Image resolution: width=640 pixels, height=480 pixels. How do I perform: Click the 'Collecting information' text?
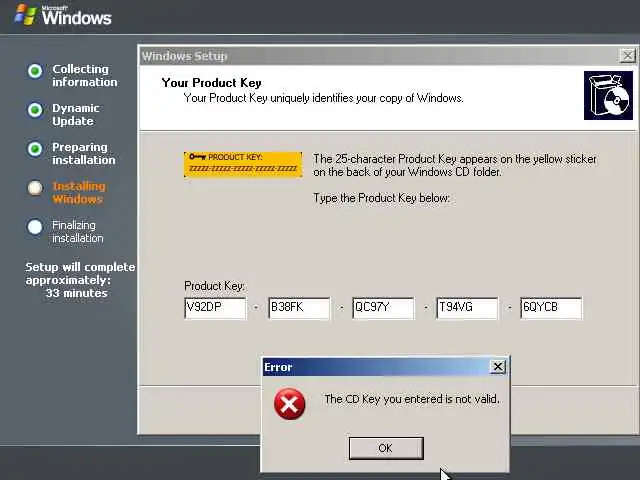coord(84,76)
